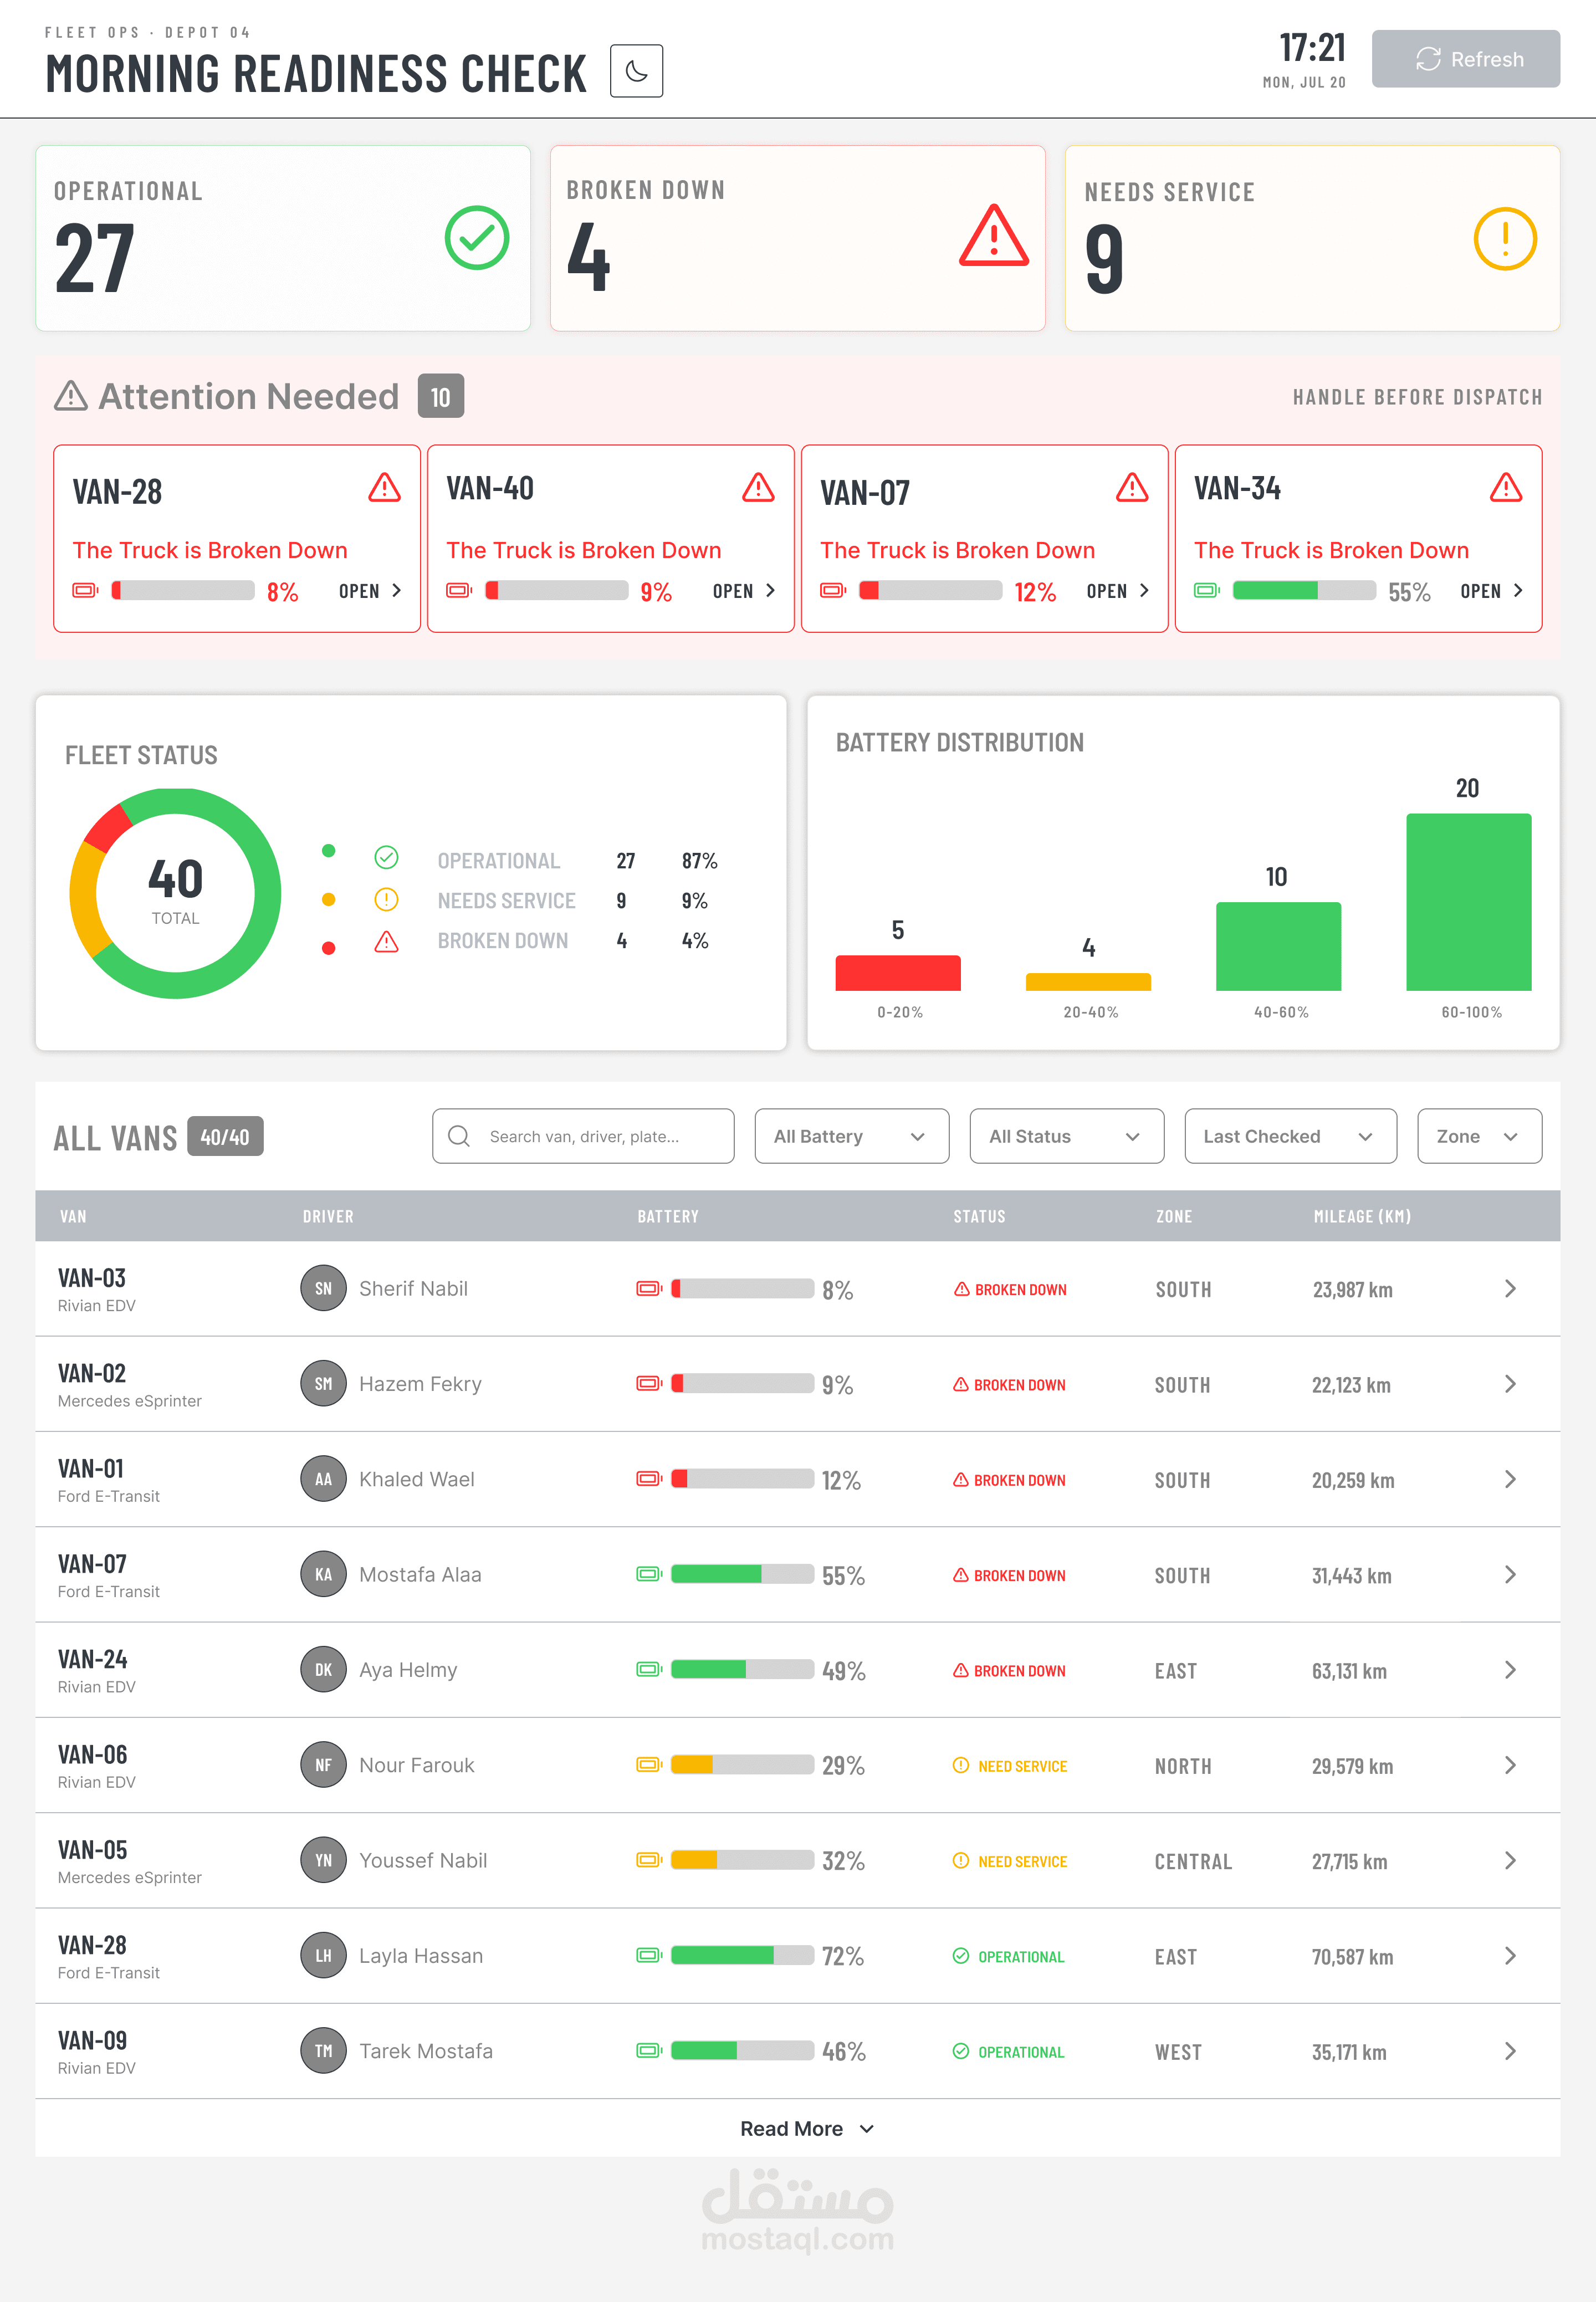The height and width of the screenshot is (2302, 1596).
Task: Click the 40/40 badge beside All Vans
Action: tap(225, 1137)
